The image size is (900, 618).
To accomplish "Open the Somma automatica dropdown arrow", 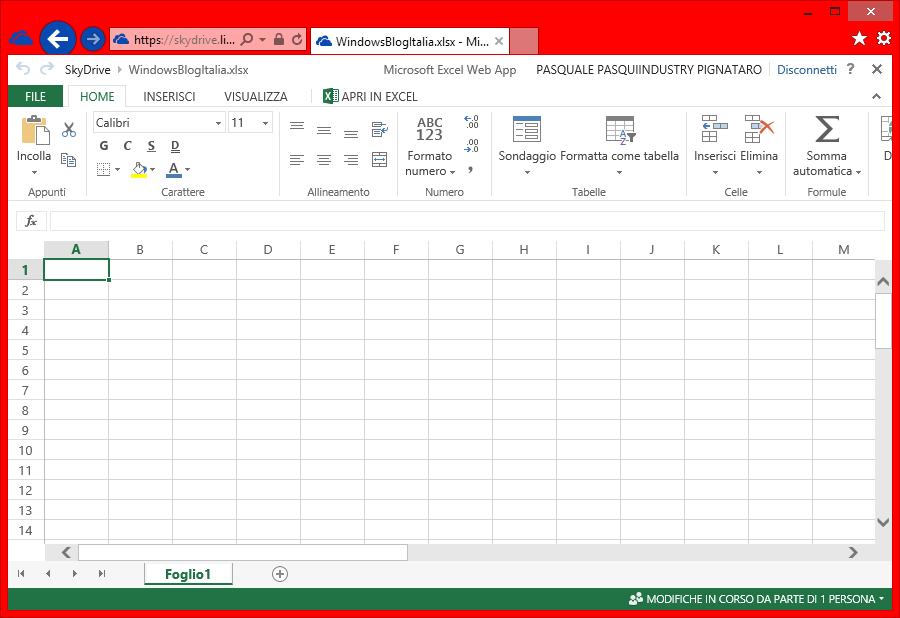I will (859, 172).
